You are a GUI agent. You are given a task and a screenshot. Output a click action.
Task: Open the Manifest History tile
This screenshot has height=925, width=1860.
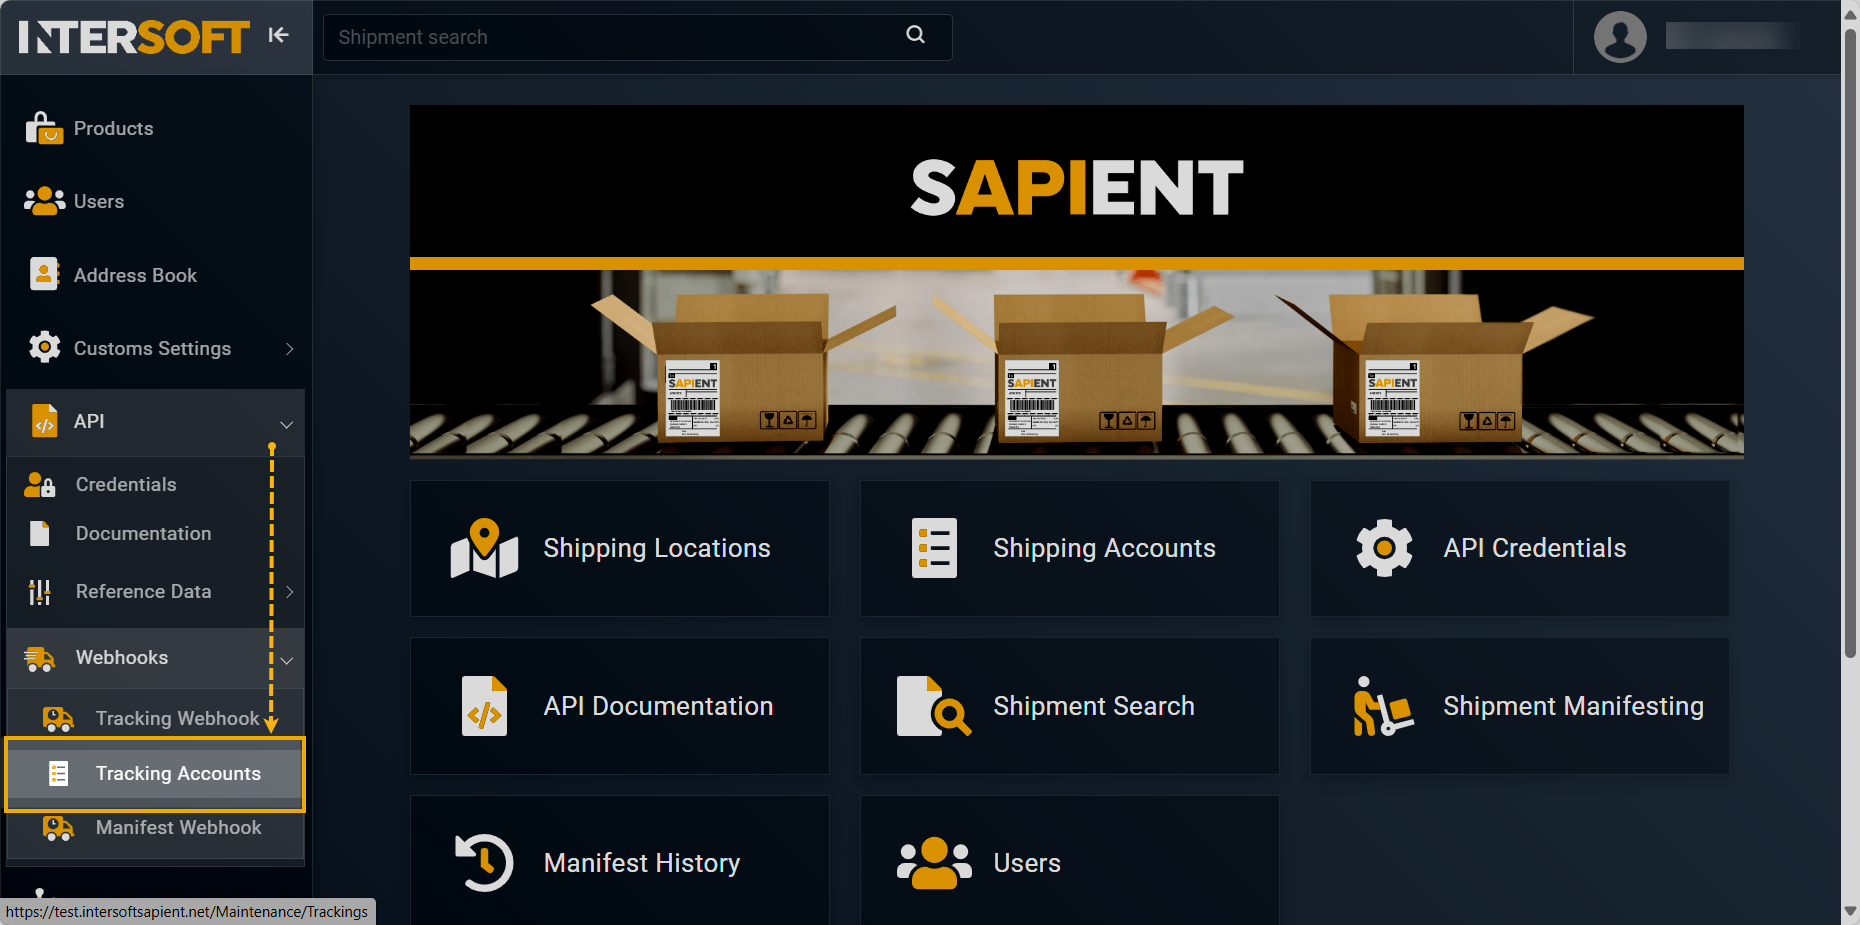[x=620, y=861]
